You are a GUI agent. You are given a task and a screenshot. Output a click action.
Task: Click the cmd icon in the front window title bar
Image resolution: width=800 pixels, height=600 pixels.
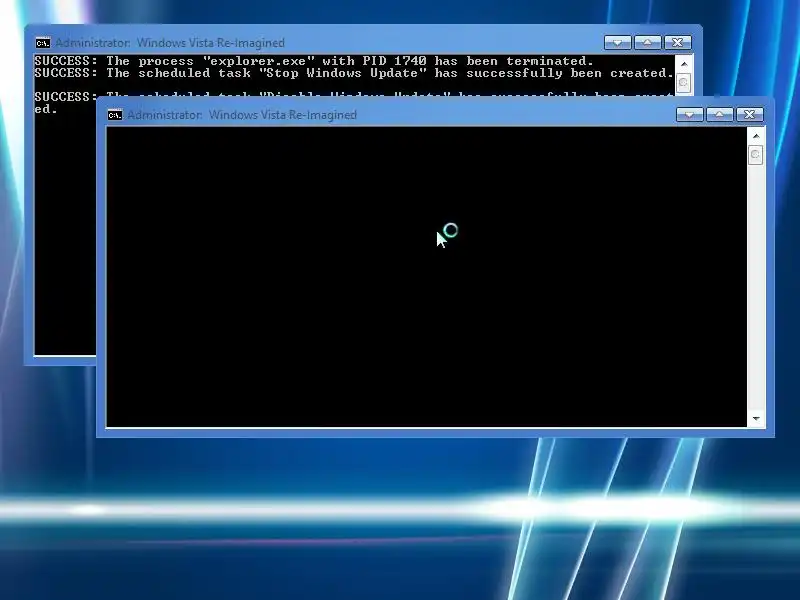coord(115,115)
